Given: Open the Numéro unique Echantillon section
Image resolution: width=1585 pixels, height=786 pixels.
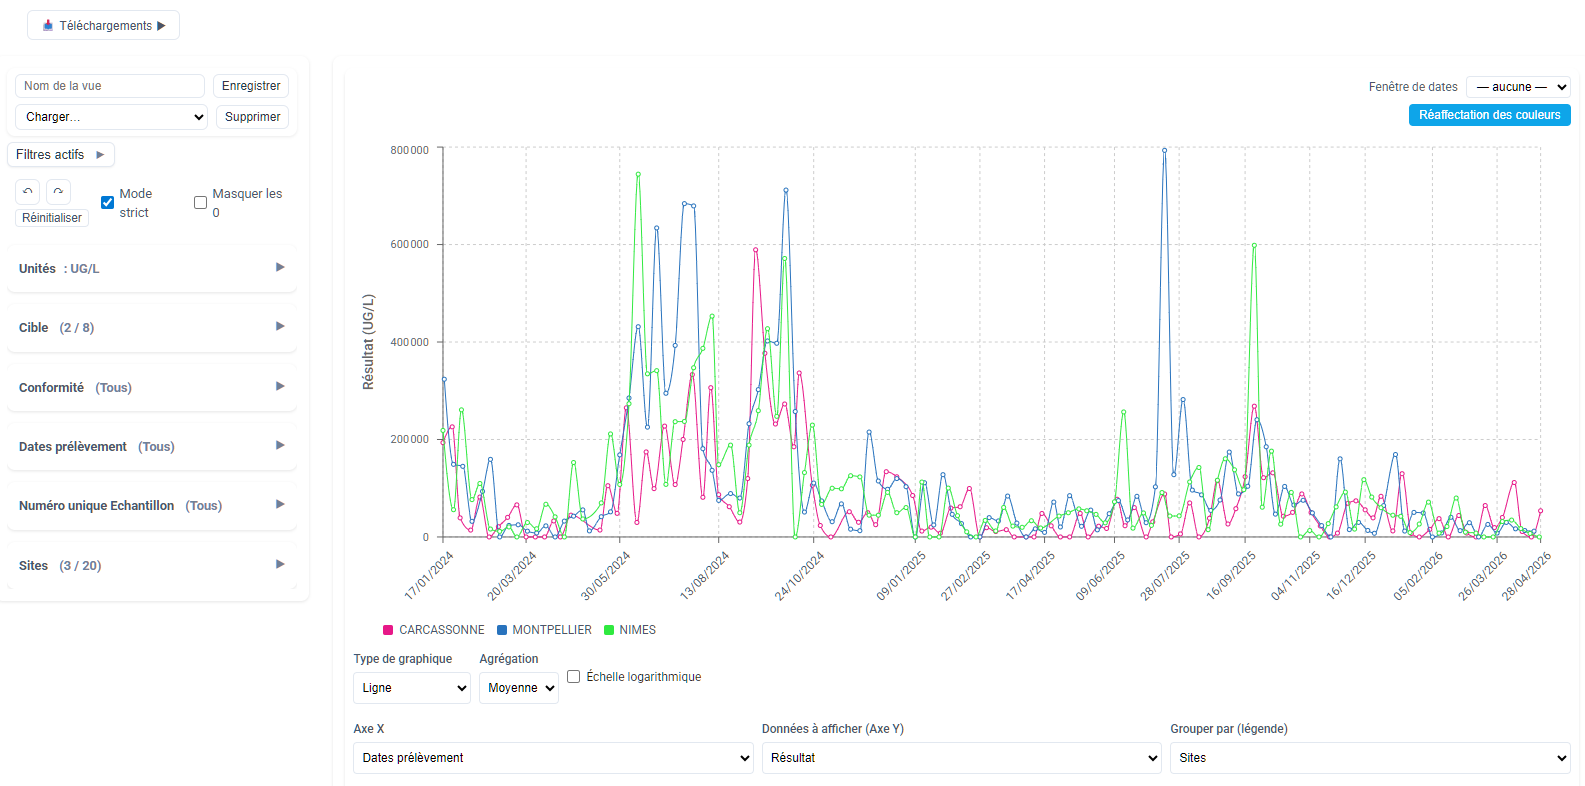Looking at the screenshot, I should coord(152,505).
